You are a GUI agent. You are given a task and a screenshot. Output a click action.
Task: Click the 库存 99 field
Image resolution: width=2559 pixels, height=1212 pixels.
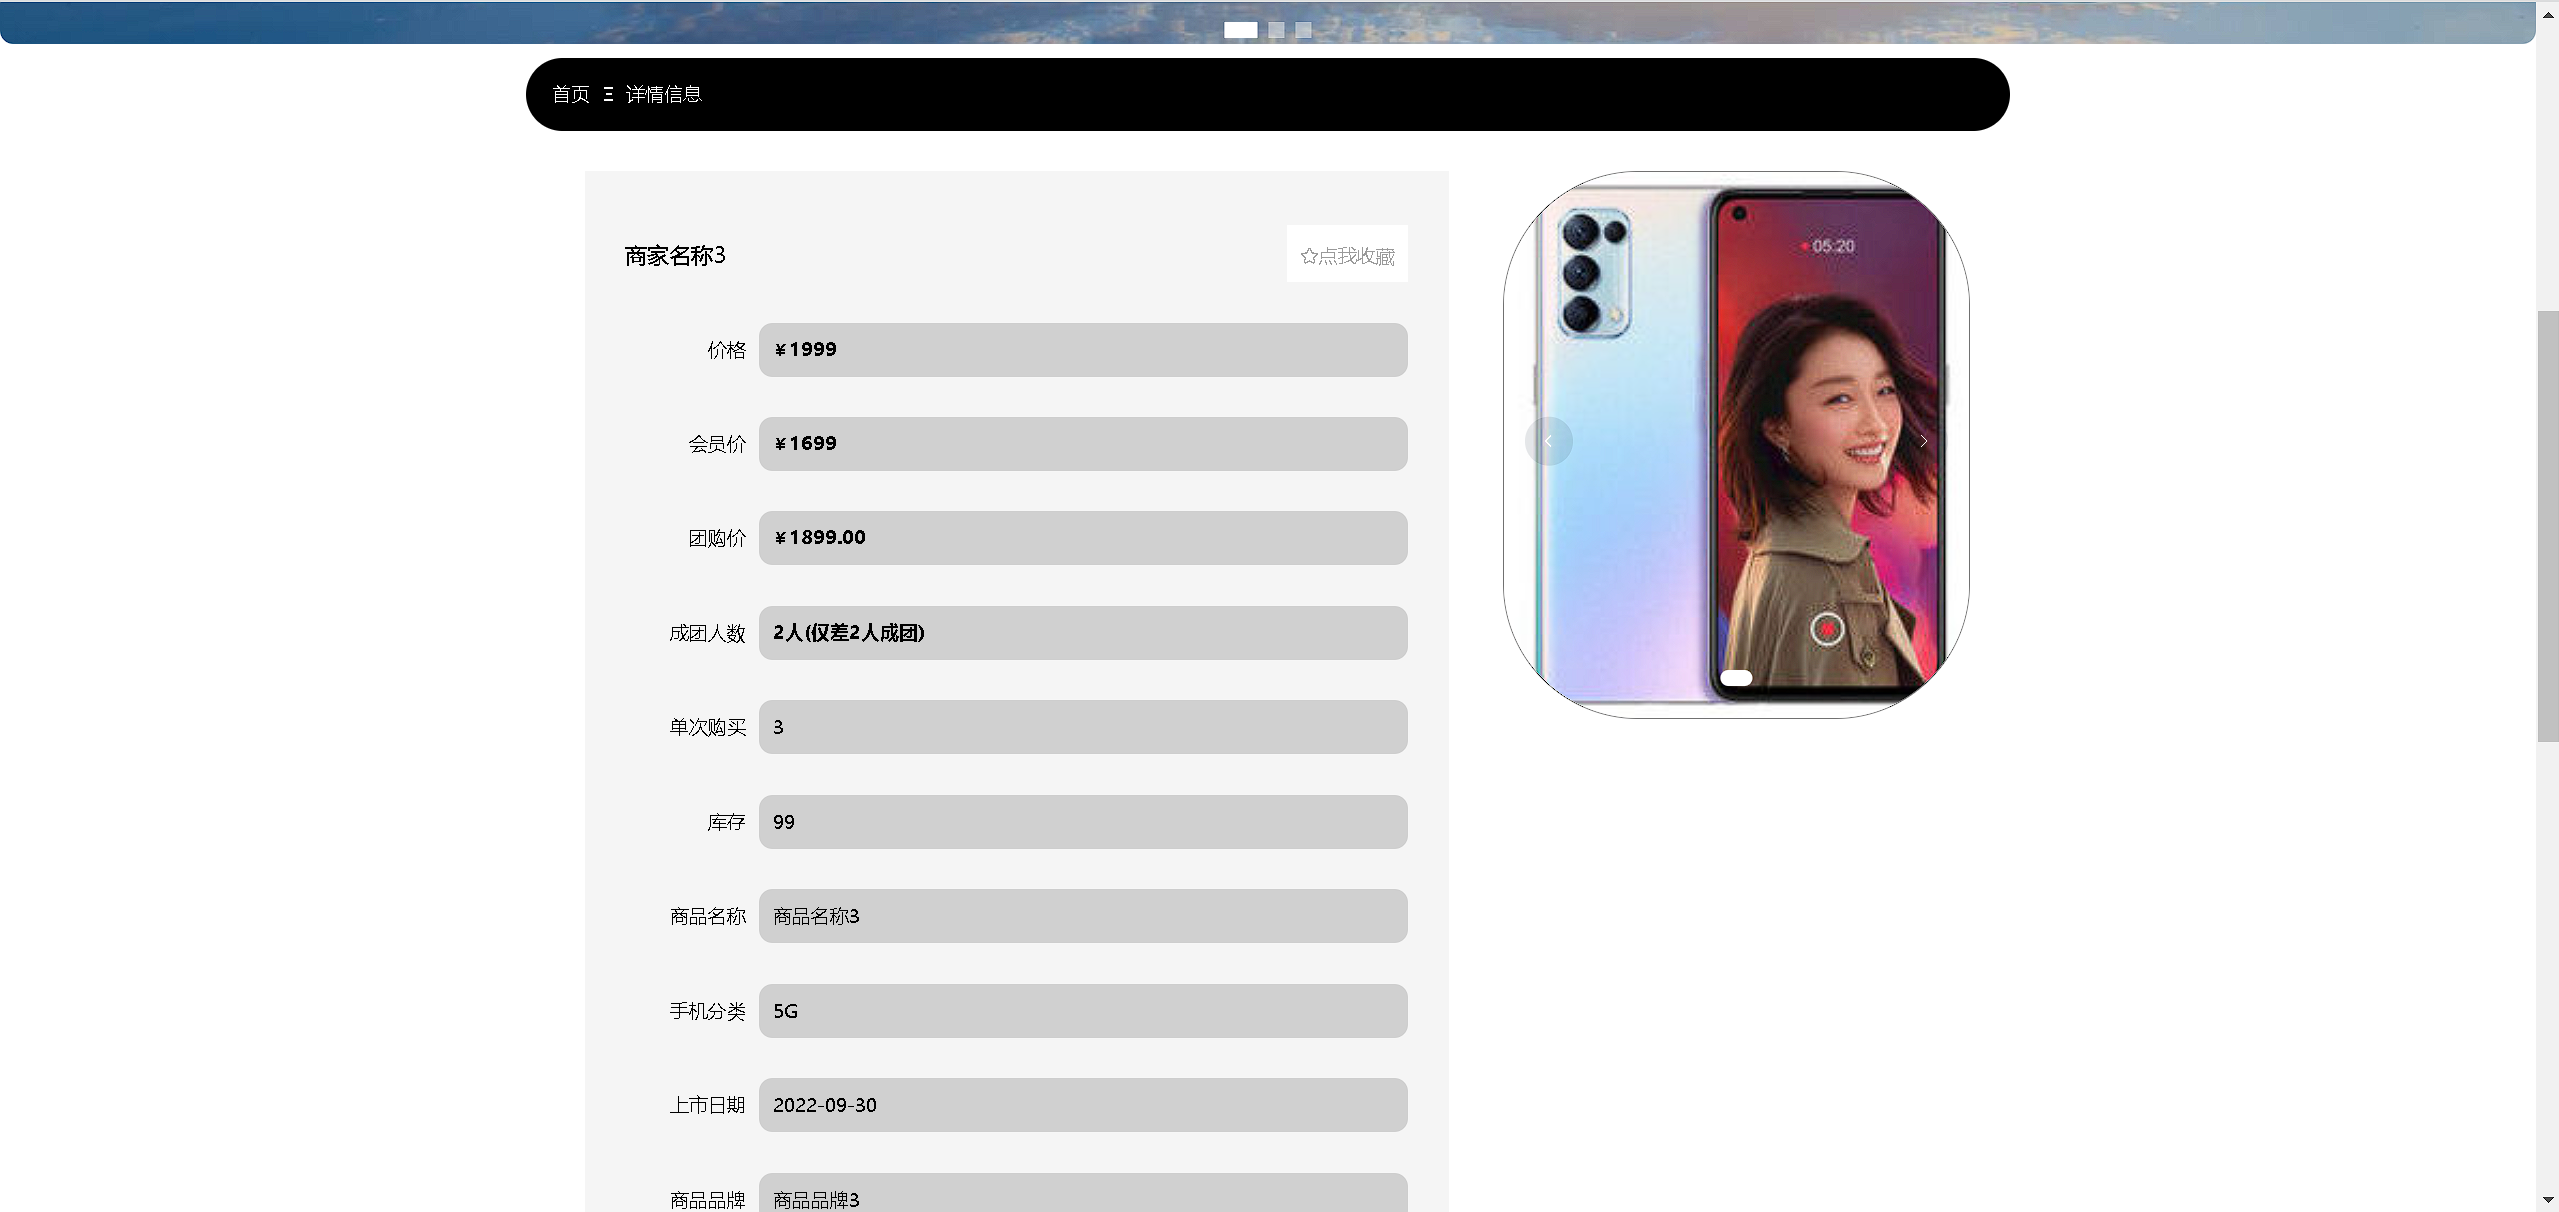tap(1082, 822)
